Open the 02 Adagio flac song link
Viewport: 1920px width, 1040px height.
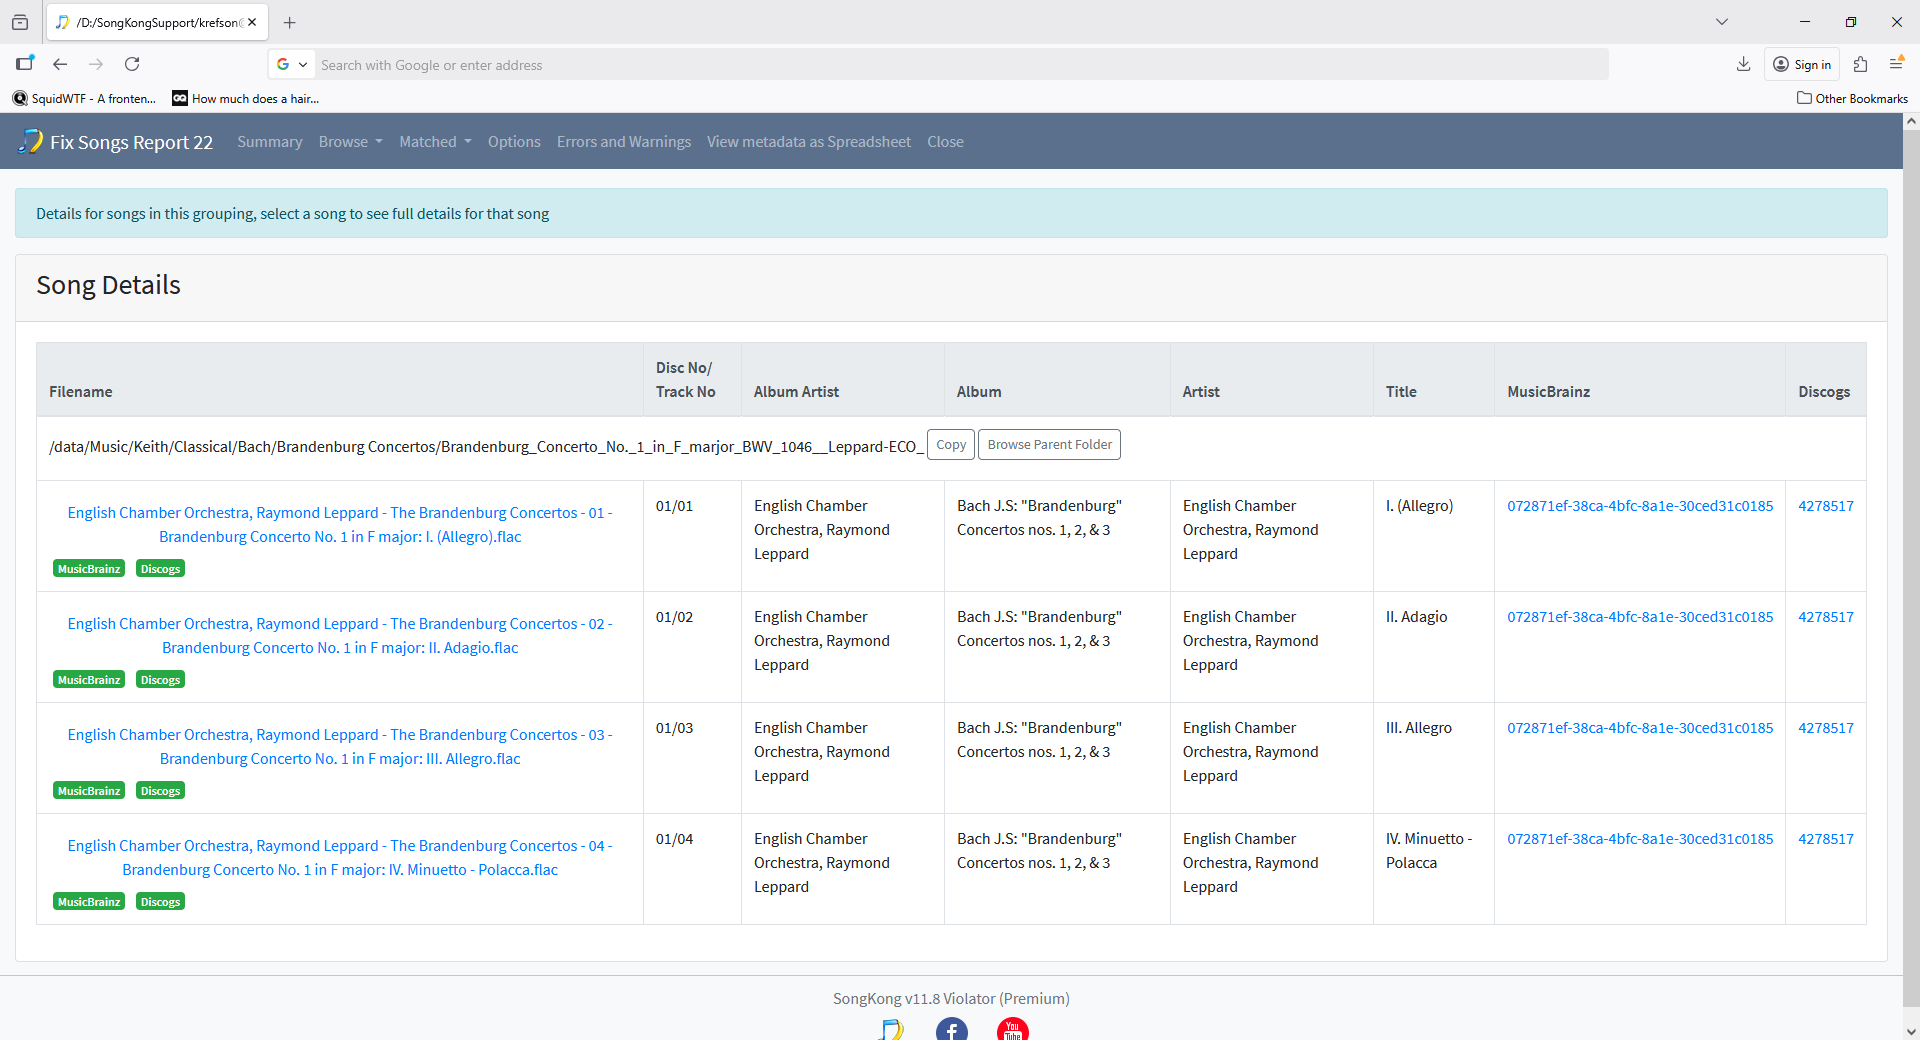coord(340,636)
